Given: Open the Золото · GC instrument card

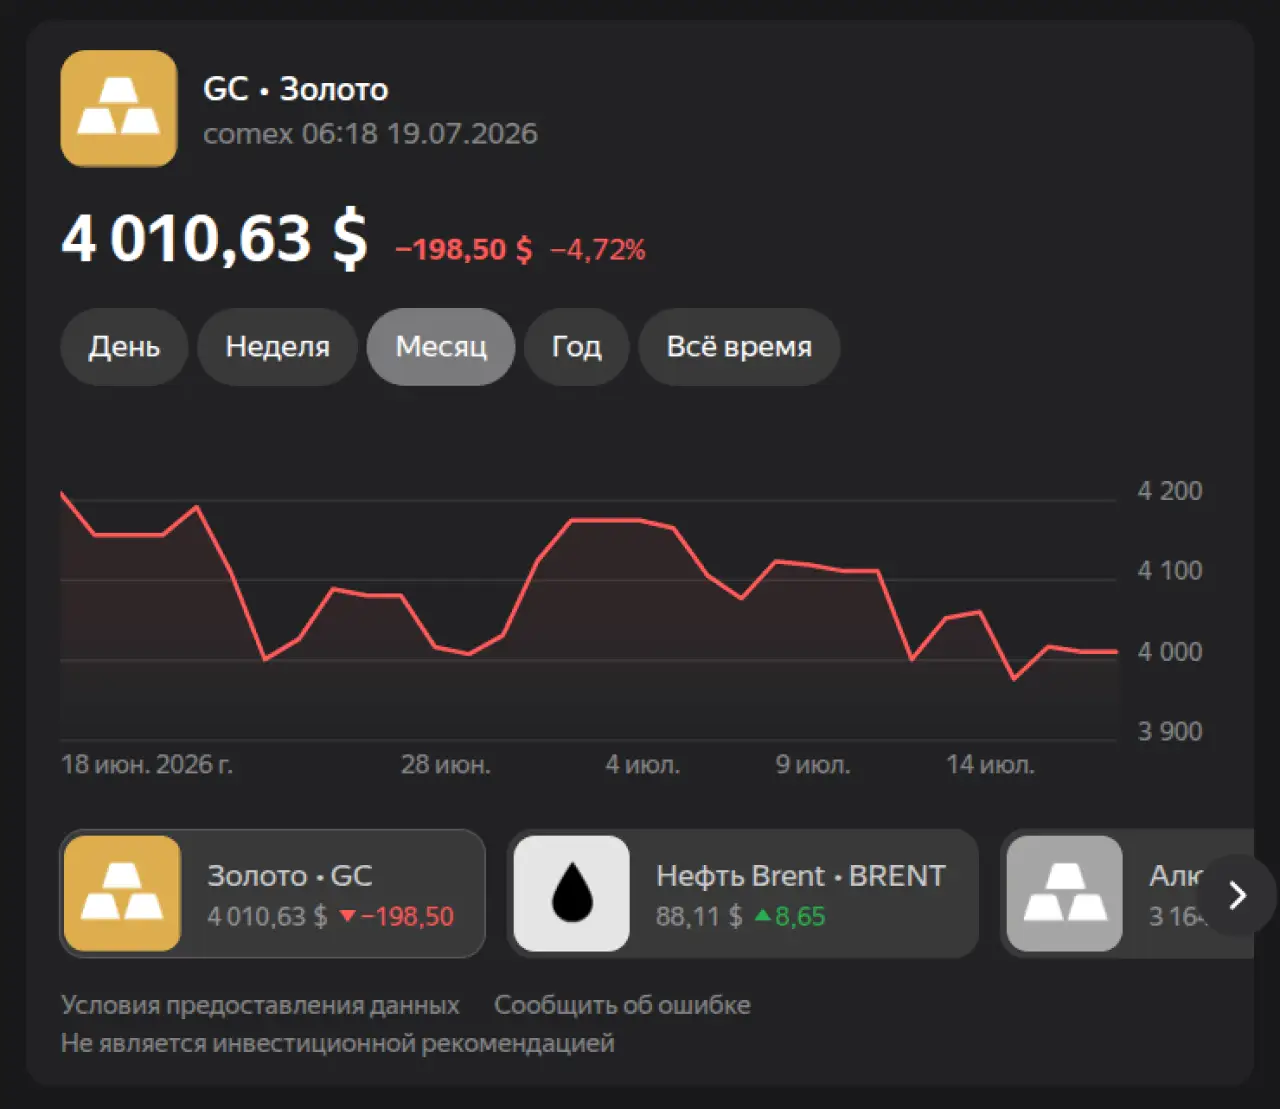Looking at the screenshot, I should click(x=273, y=893).
